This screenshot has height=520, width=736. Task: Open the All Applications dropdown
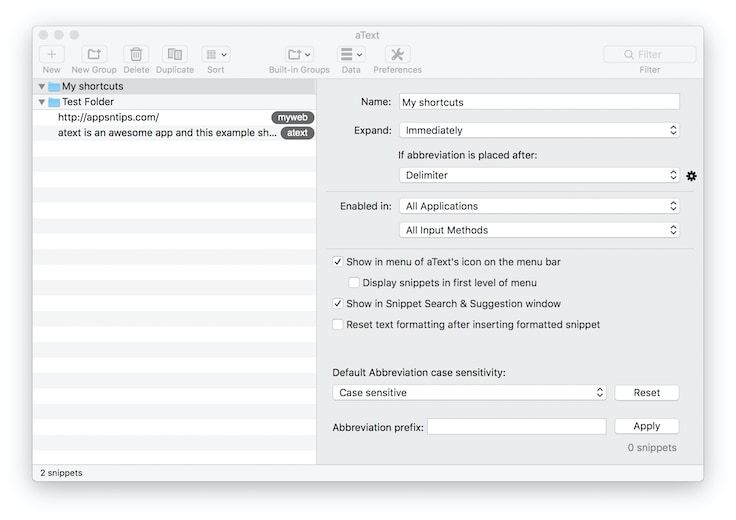(539, 206)
